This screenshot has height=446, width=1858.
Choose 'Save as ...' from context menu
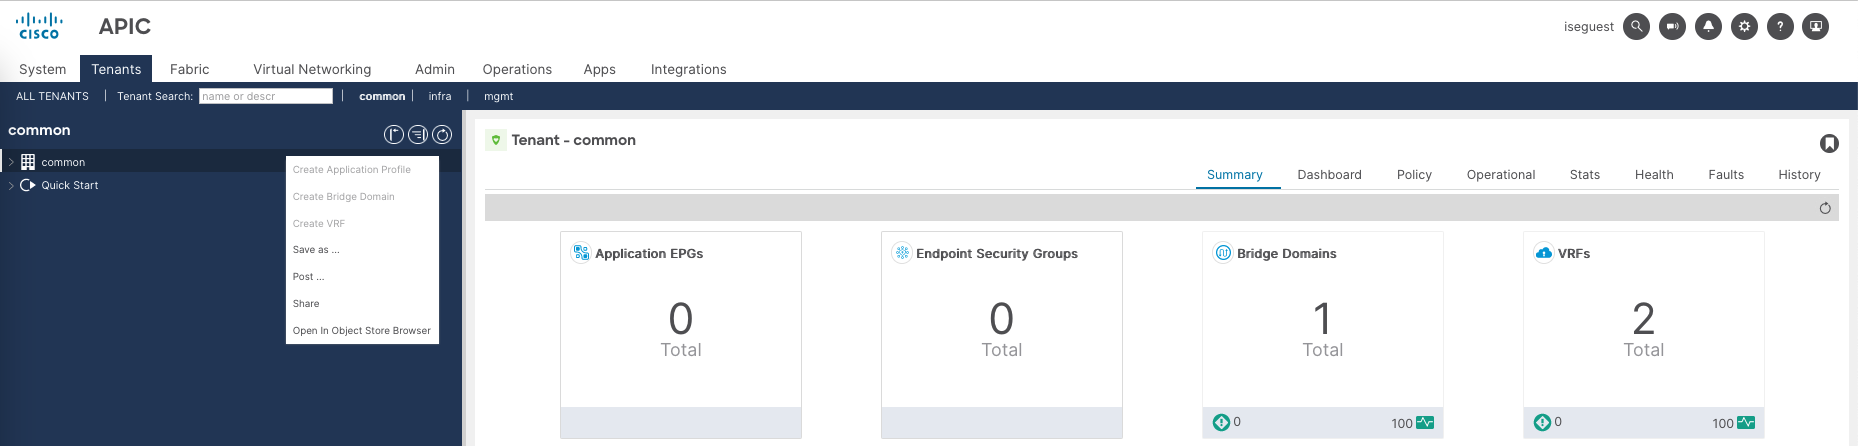pos(316,250)
